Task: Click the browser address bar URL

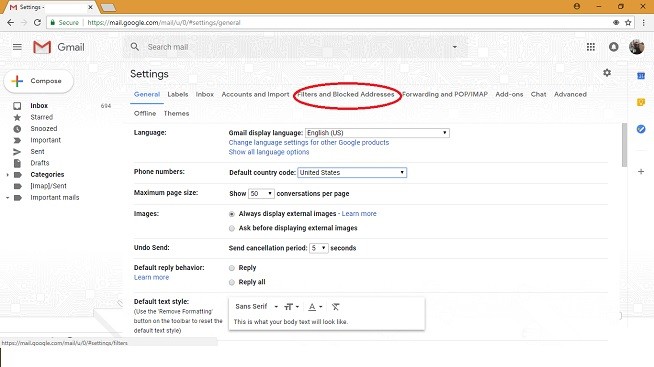Action: coord(164,23)
